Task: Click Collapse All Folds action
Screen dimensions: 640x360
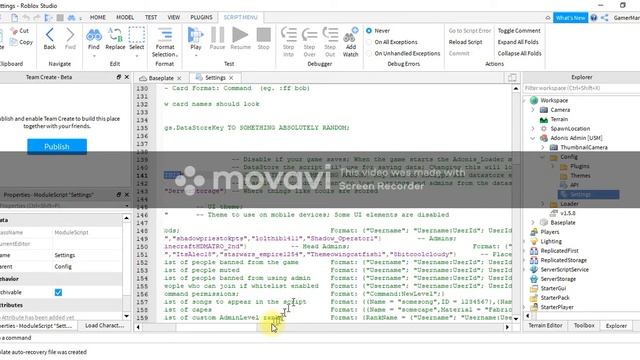Action: click(x=519, y=53)
